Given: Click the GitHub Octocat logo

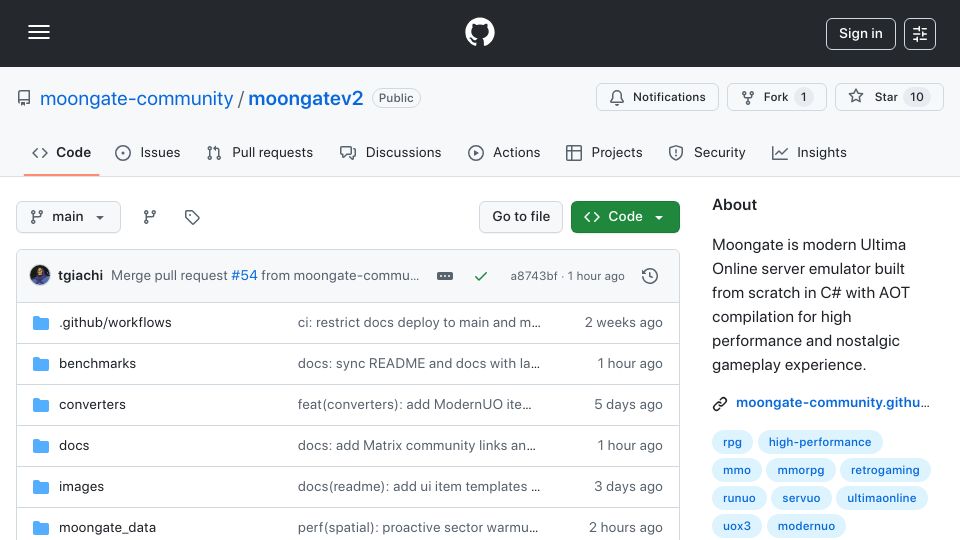Looking at the screenshot, I should coord(479,32).
